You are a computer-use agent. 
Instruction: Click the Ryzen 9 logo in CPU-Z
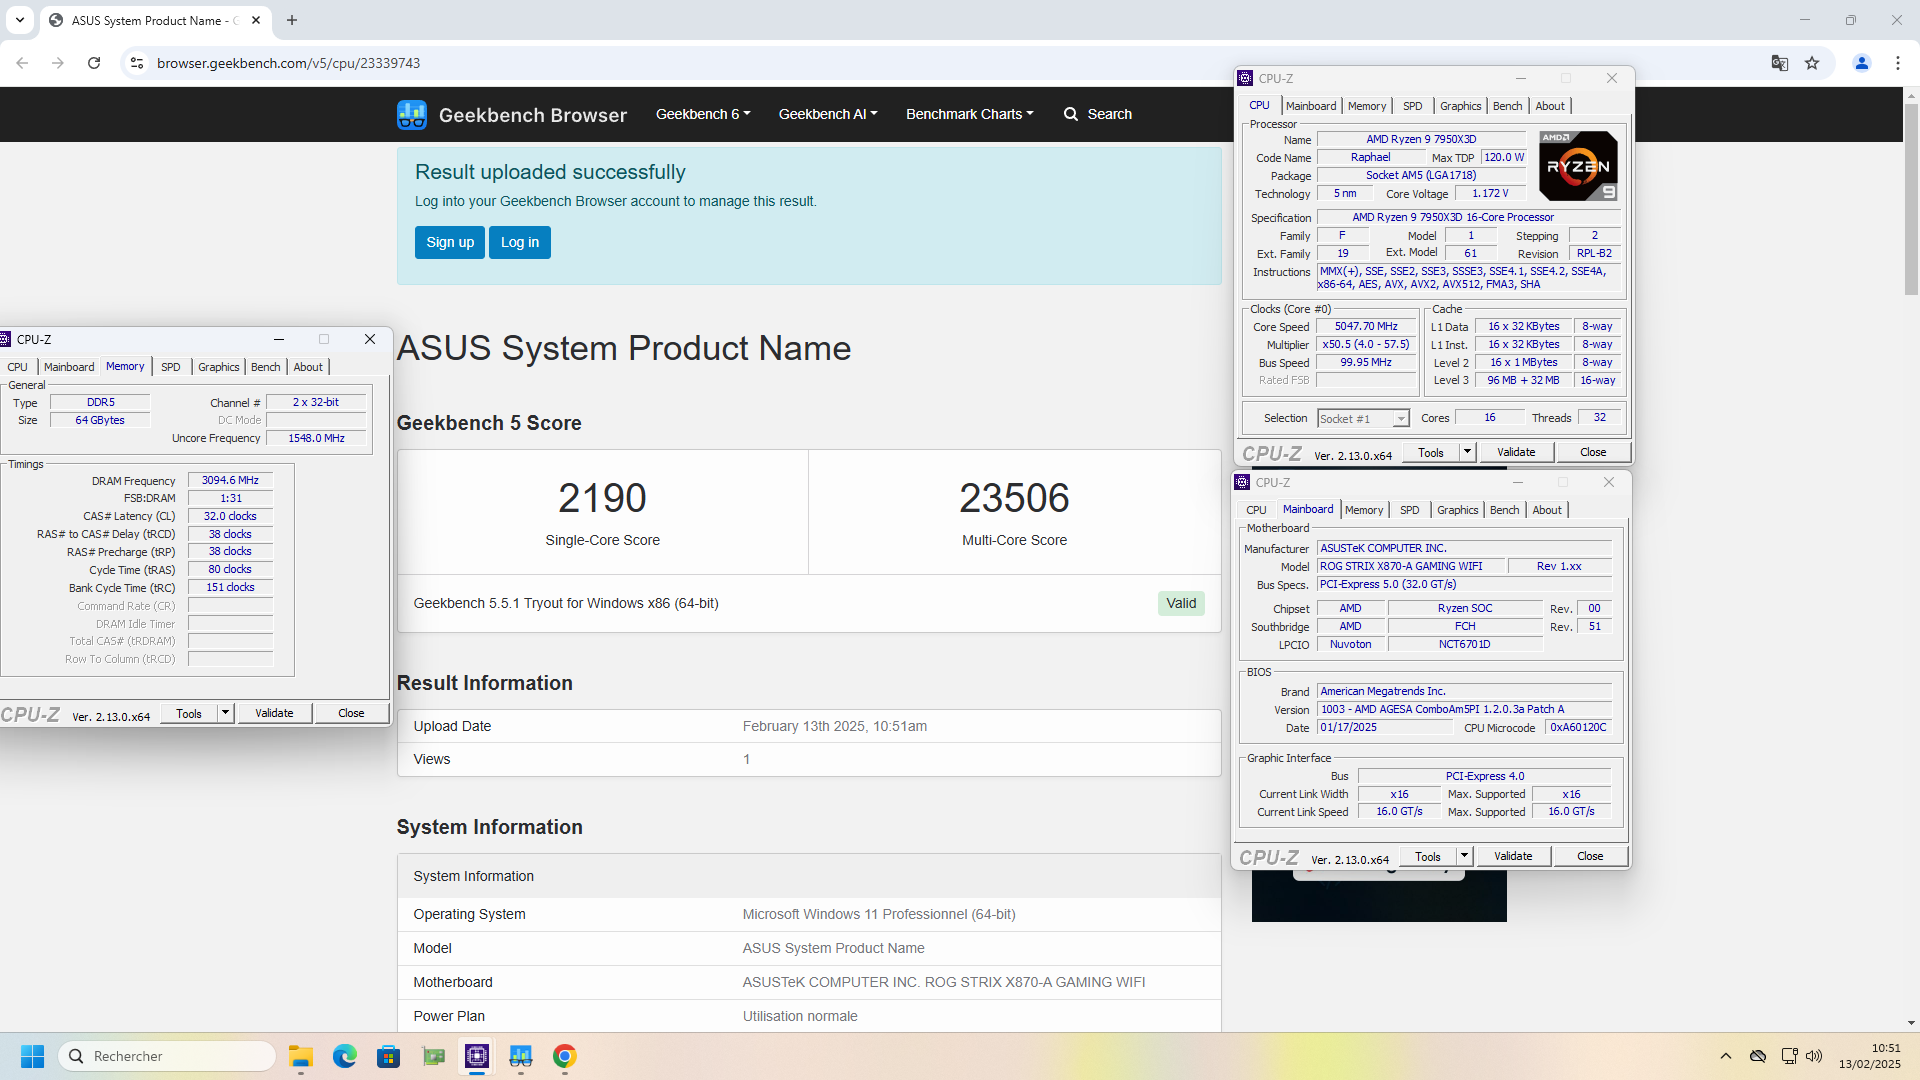[1578, 166]
